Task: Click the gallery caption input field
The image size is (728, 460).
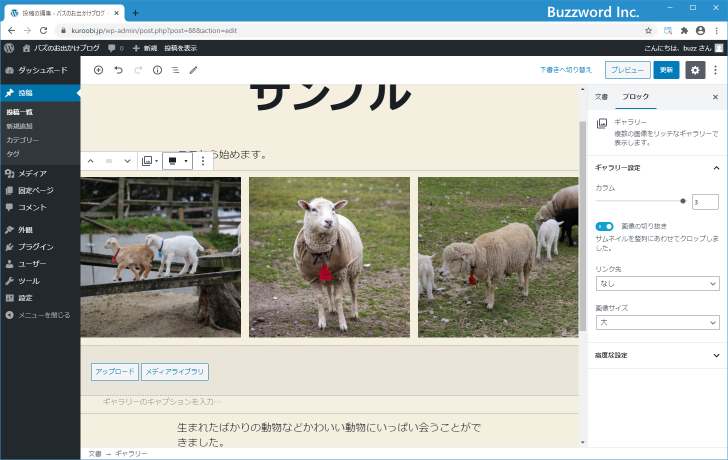Action: (x=329, y=402)
